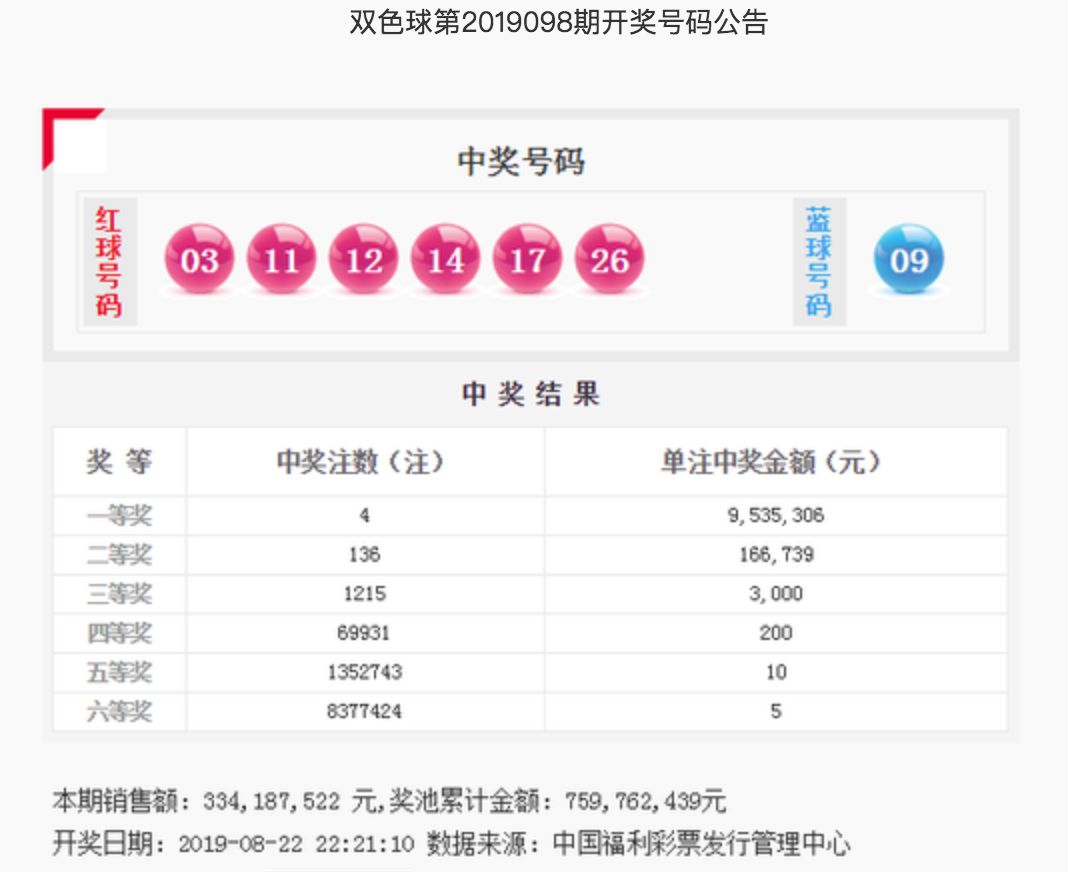Viewport: 1068px width, 872px height.
Task: Select the 一等奖 row label
Action: point(119,515)
